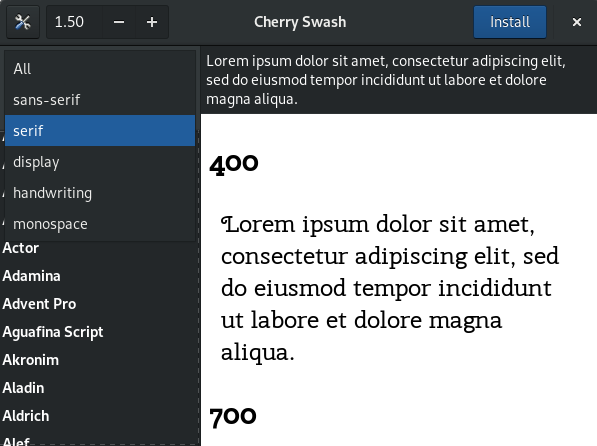Open the tools settings wrench icon

(23, 22)
